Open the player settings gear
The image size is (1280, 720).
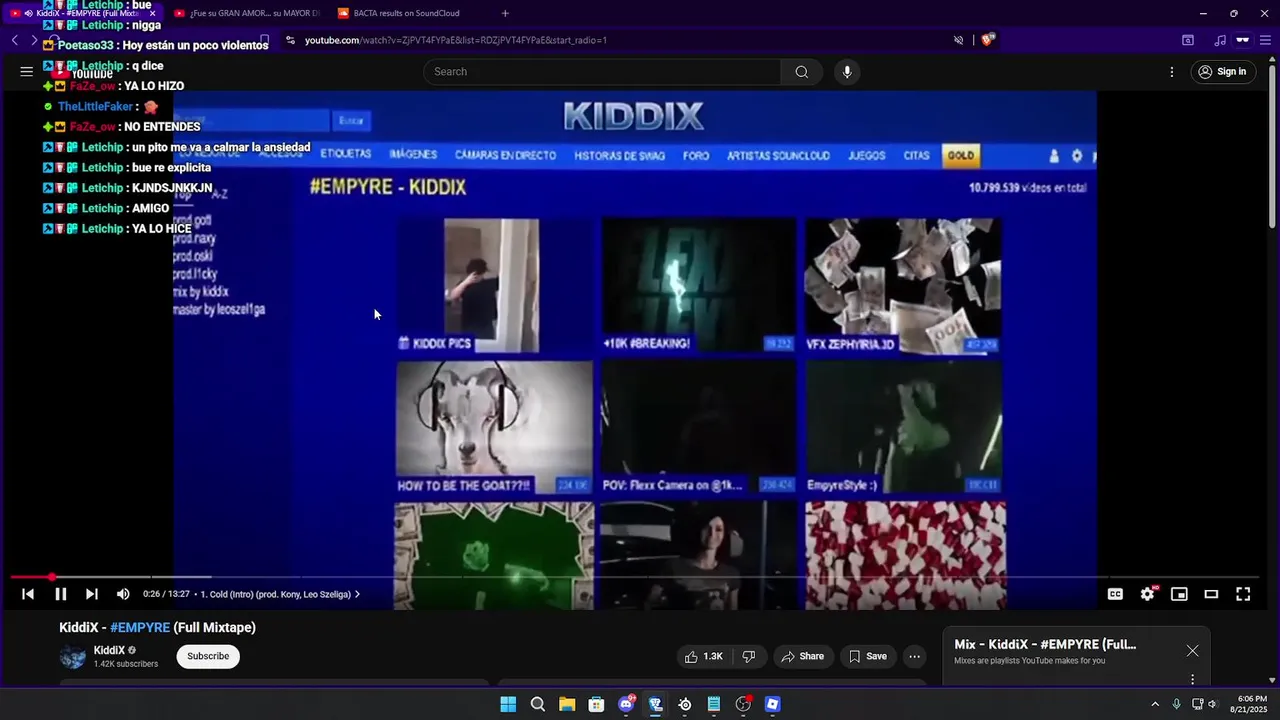(1147, 594)
